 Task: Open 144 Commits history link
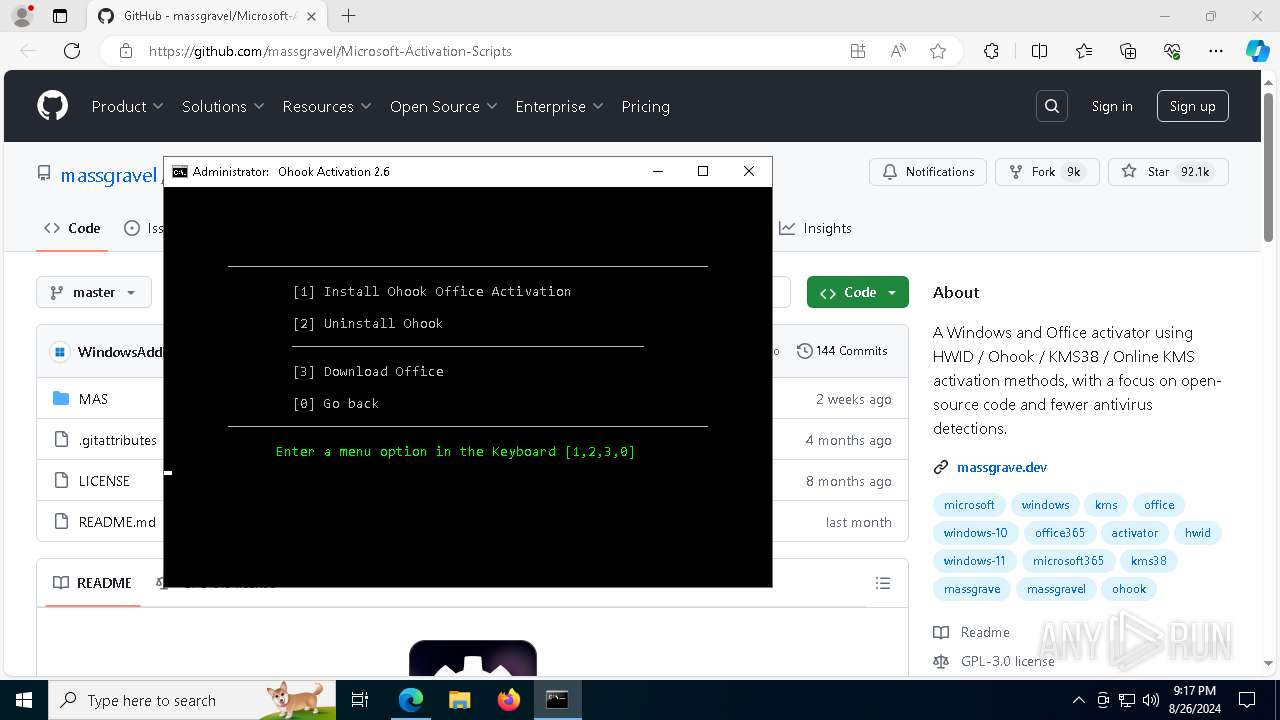point(842,351)
